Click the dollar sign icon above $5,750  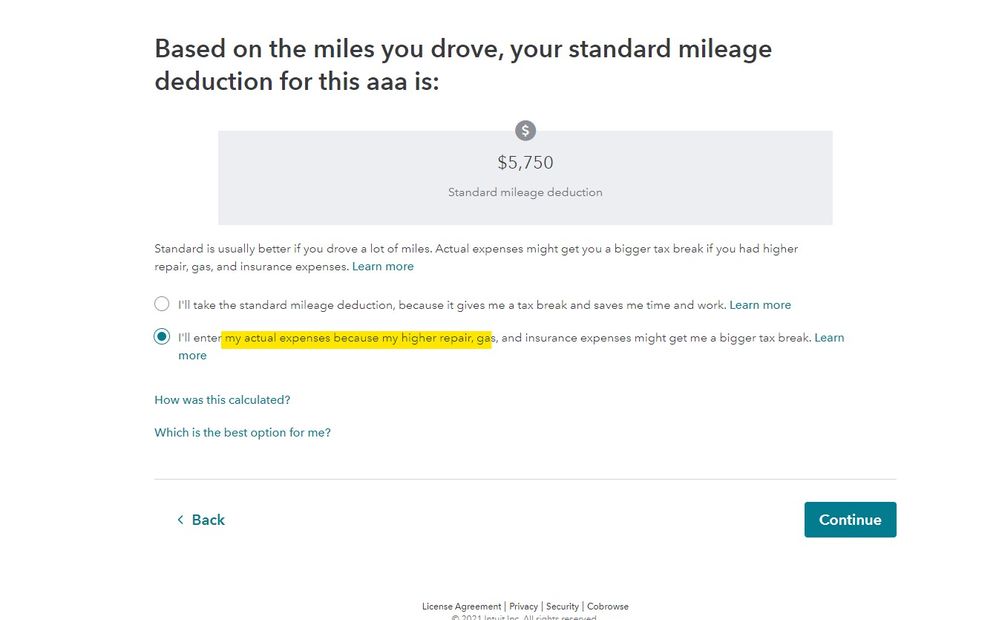point(525,131)
